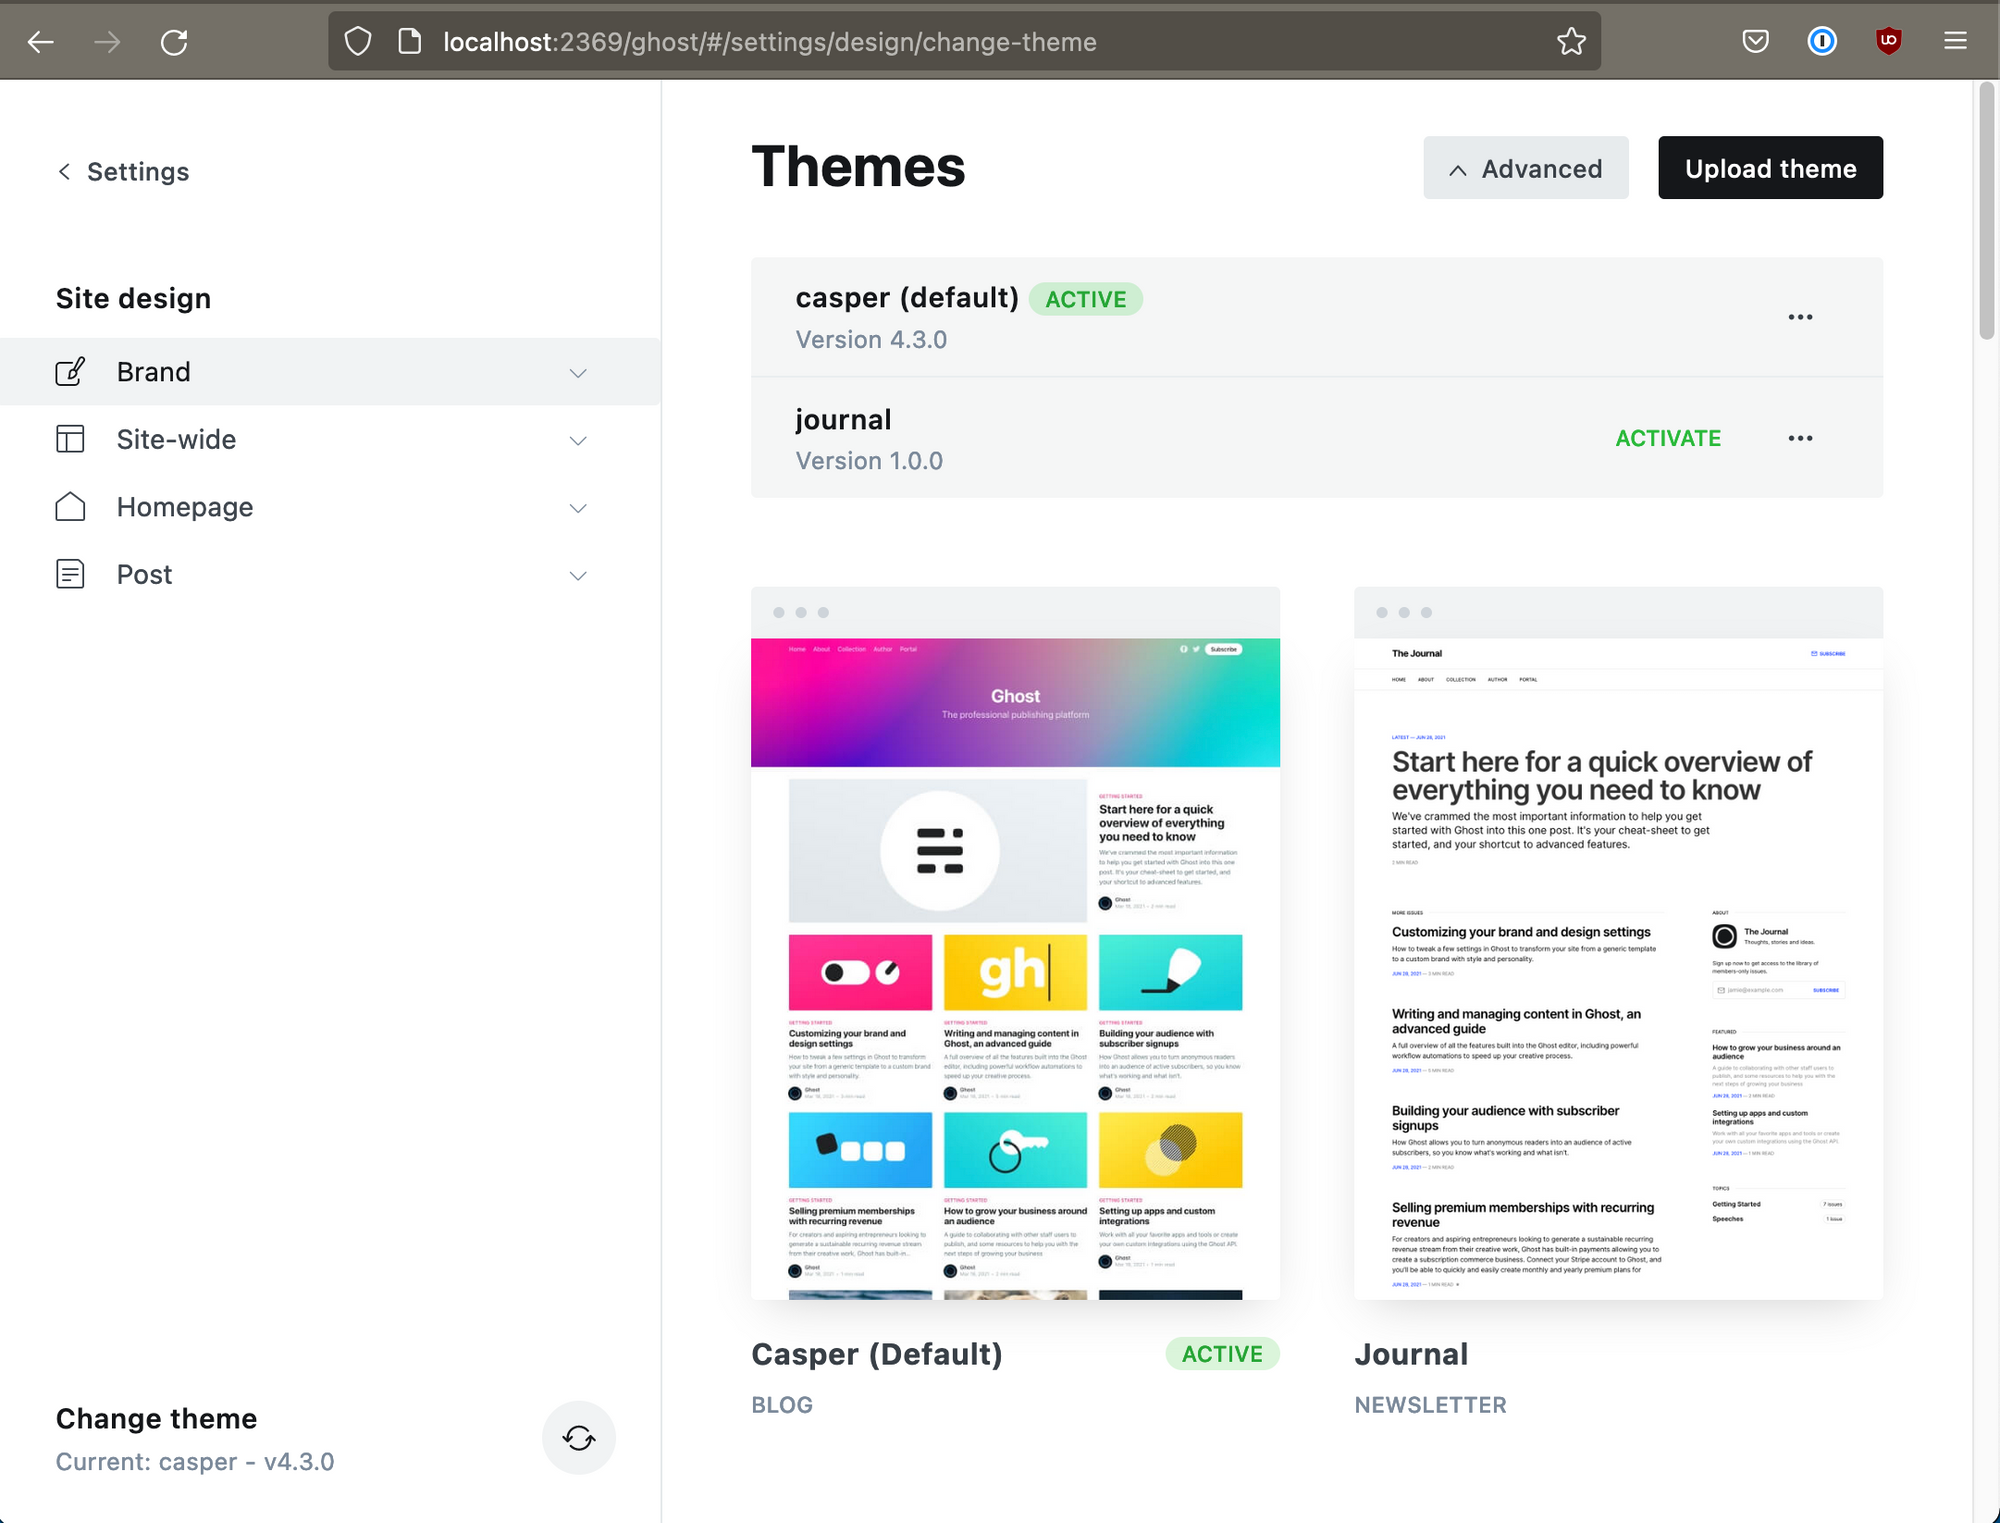Open options for journal theme
2000x1523 pixels.
pyautogui.click(x=1800, y=438)
